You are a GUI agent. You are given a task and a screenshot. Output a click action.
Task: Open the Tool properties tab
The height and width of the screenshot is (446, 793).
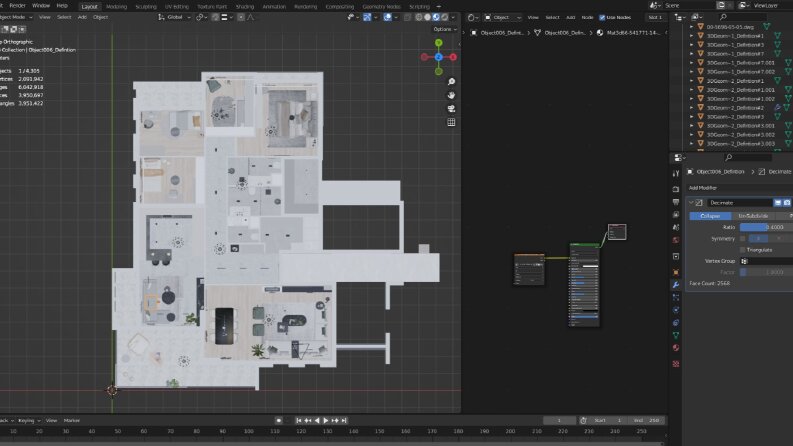(x=676, y=173)
